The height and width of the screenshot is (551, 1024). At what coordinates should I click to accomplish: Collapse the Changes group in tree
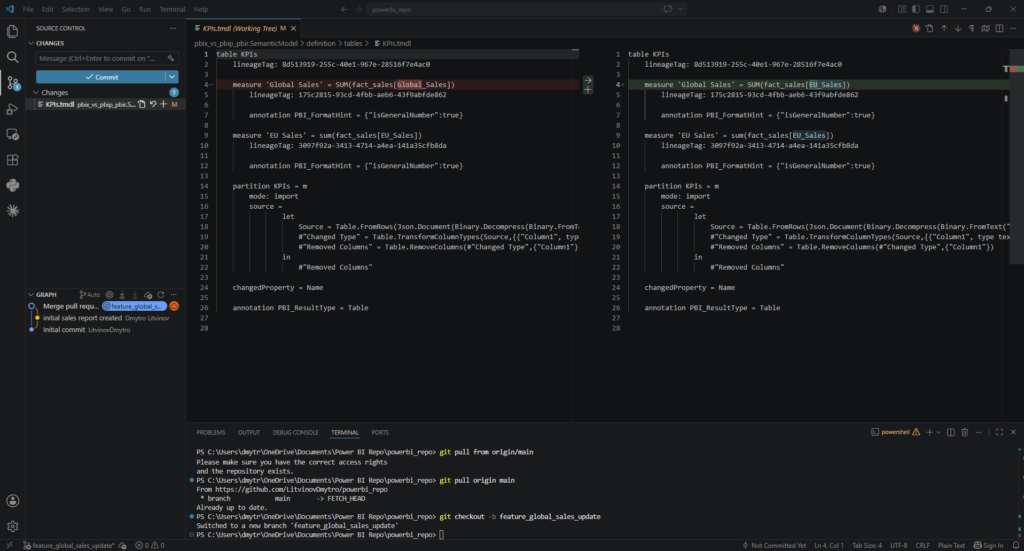(55, 93)
